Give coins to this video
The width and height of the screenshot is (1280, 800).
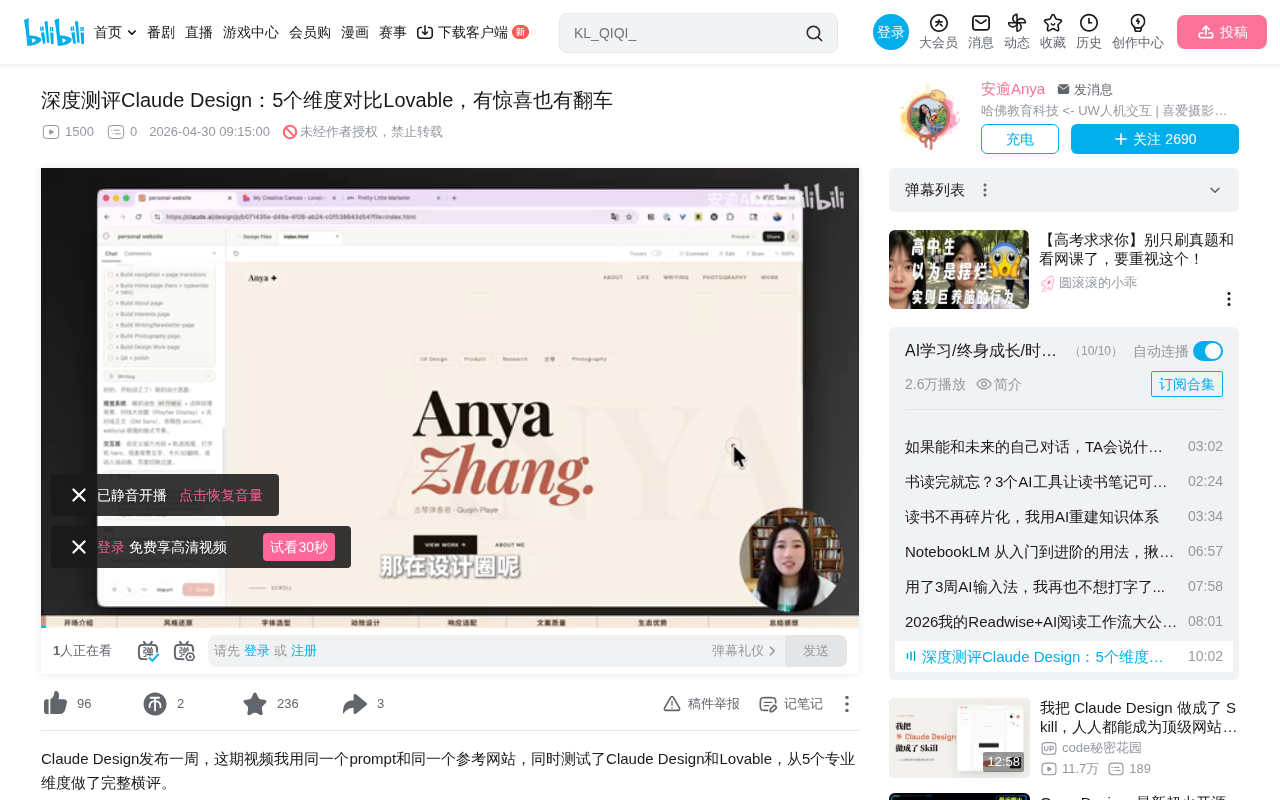coord(155,704)
